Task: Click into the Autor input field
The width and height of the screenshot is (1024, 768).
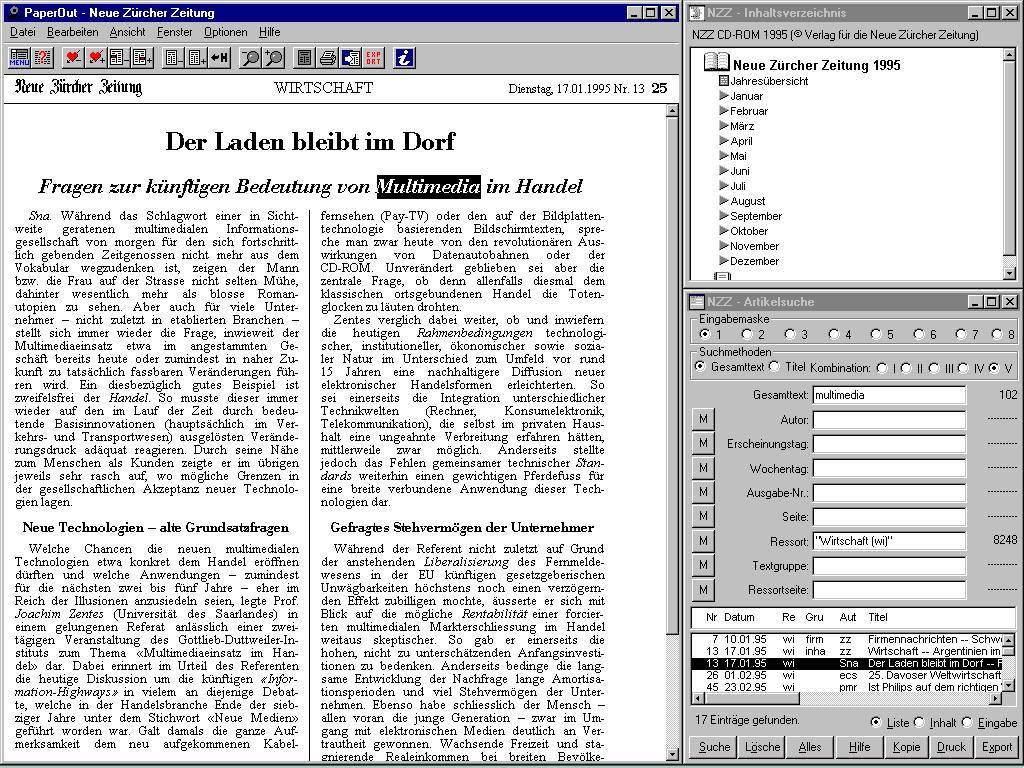Action: click(x=889, y=419)
